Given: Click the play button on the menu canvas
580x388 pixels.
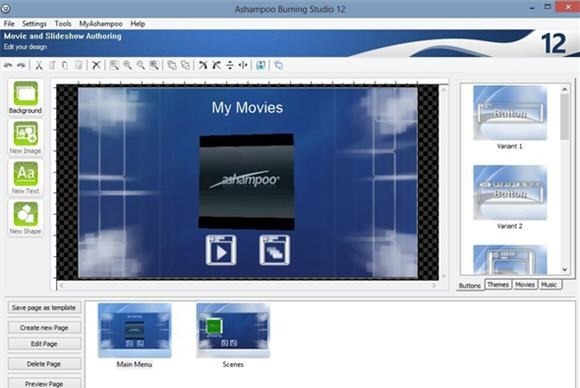Looking at the screenshot, I should 221,250.
